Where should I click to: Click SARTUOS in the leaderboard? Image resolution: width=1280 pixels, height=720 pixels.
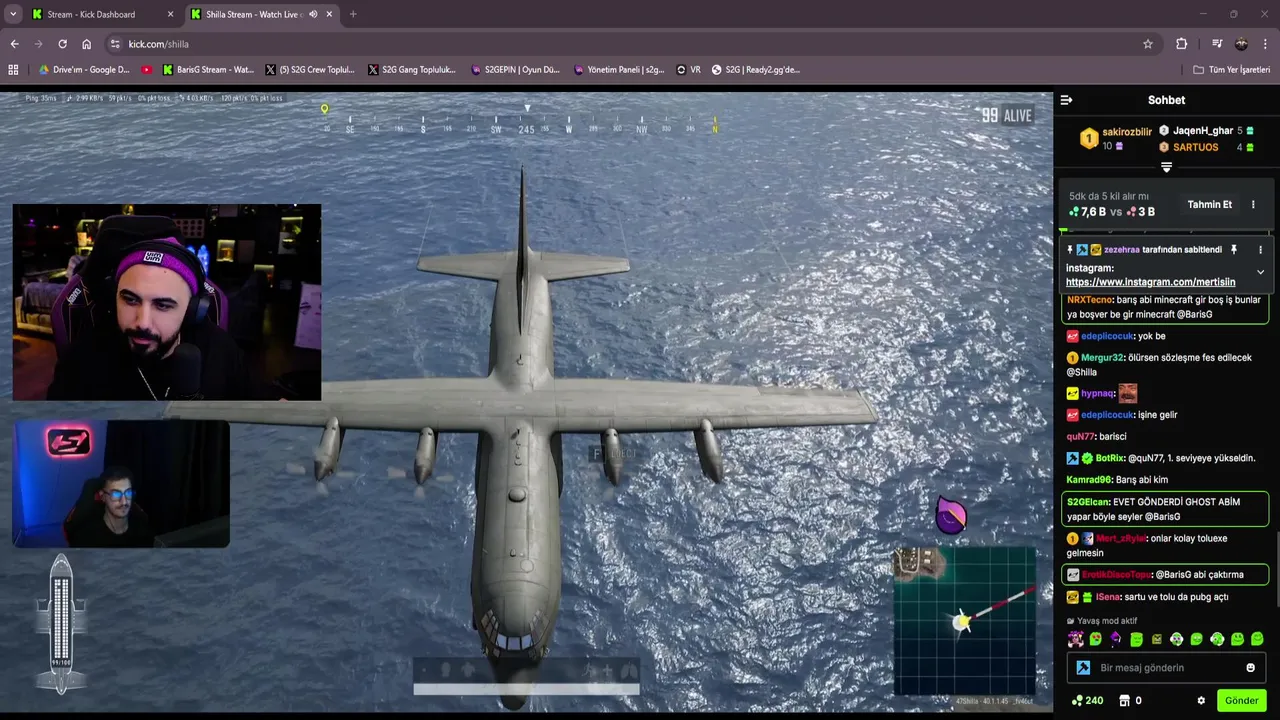(1196, 147)
